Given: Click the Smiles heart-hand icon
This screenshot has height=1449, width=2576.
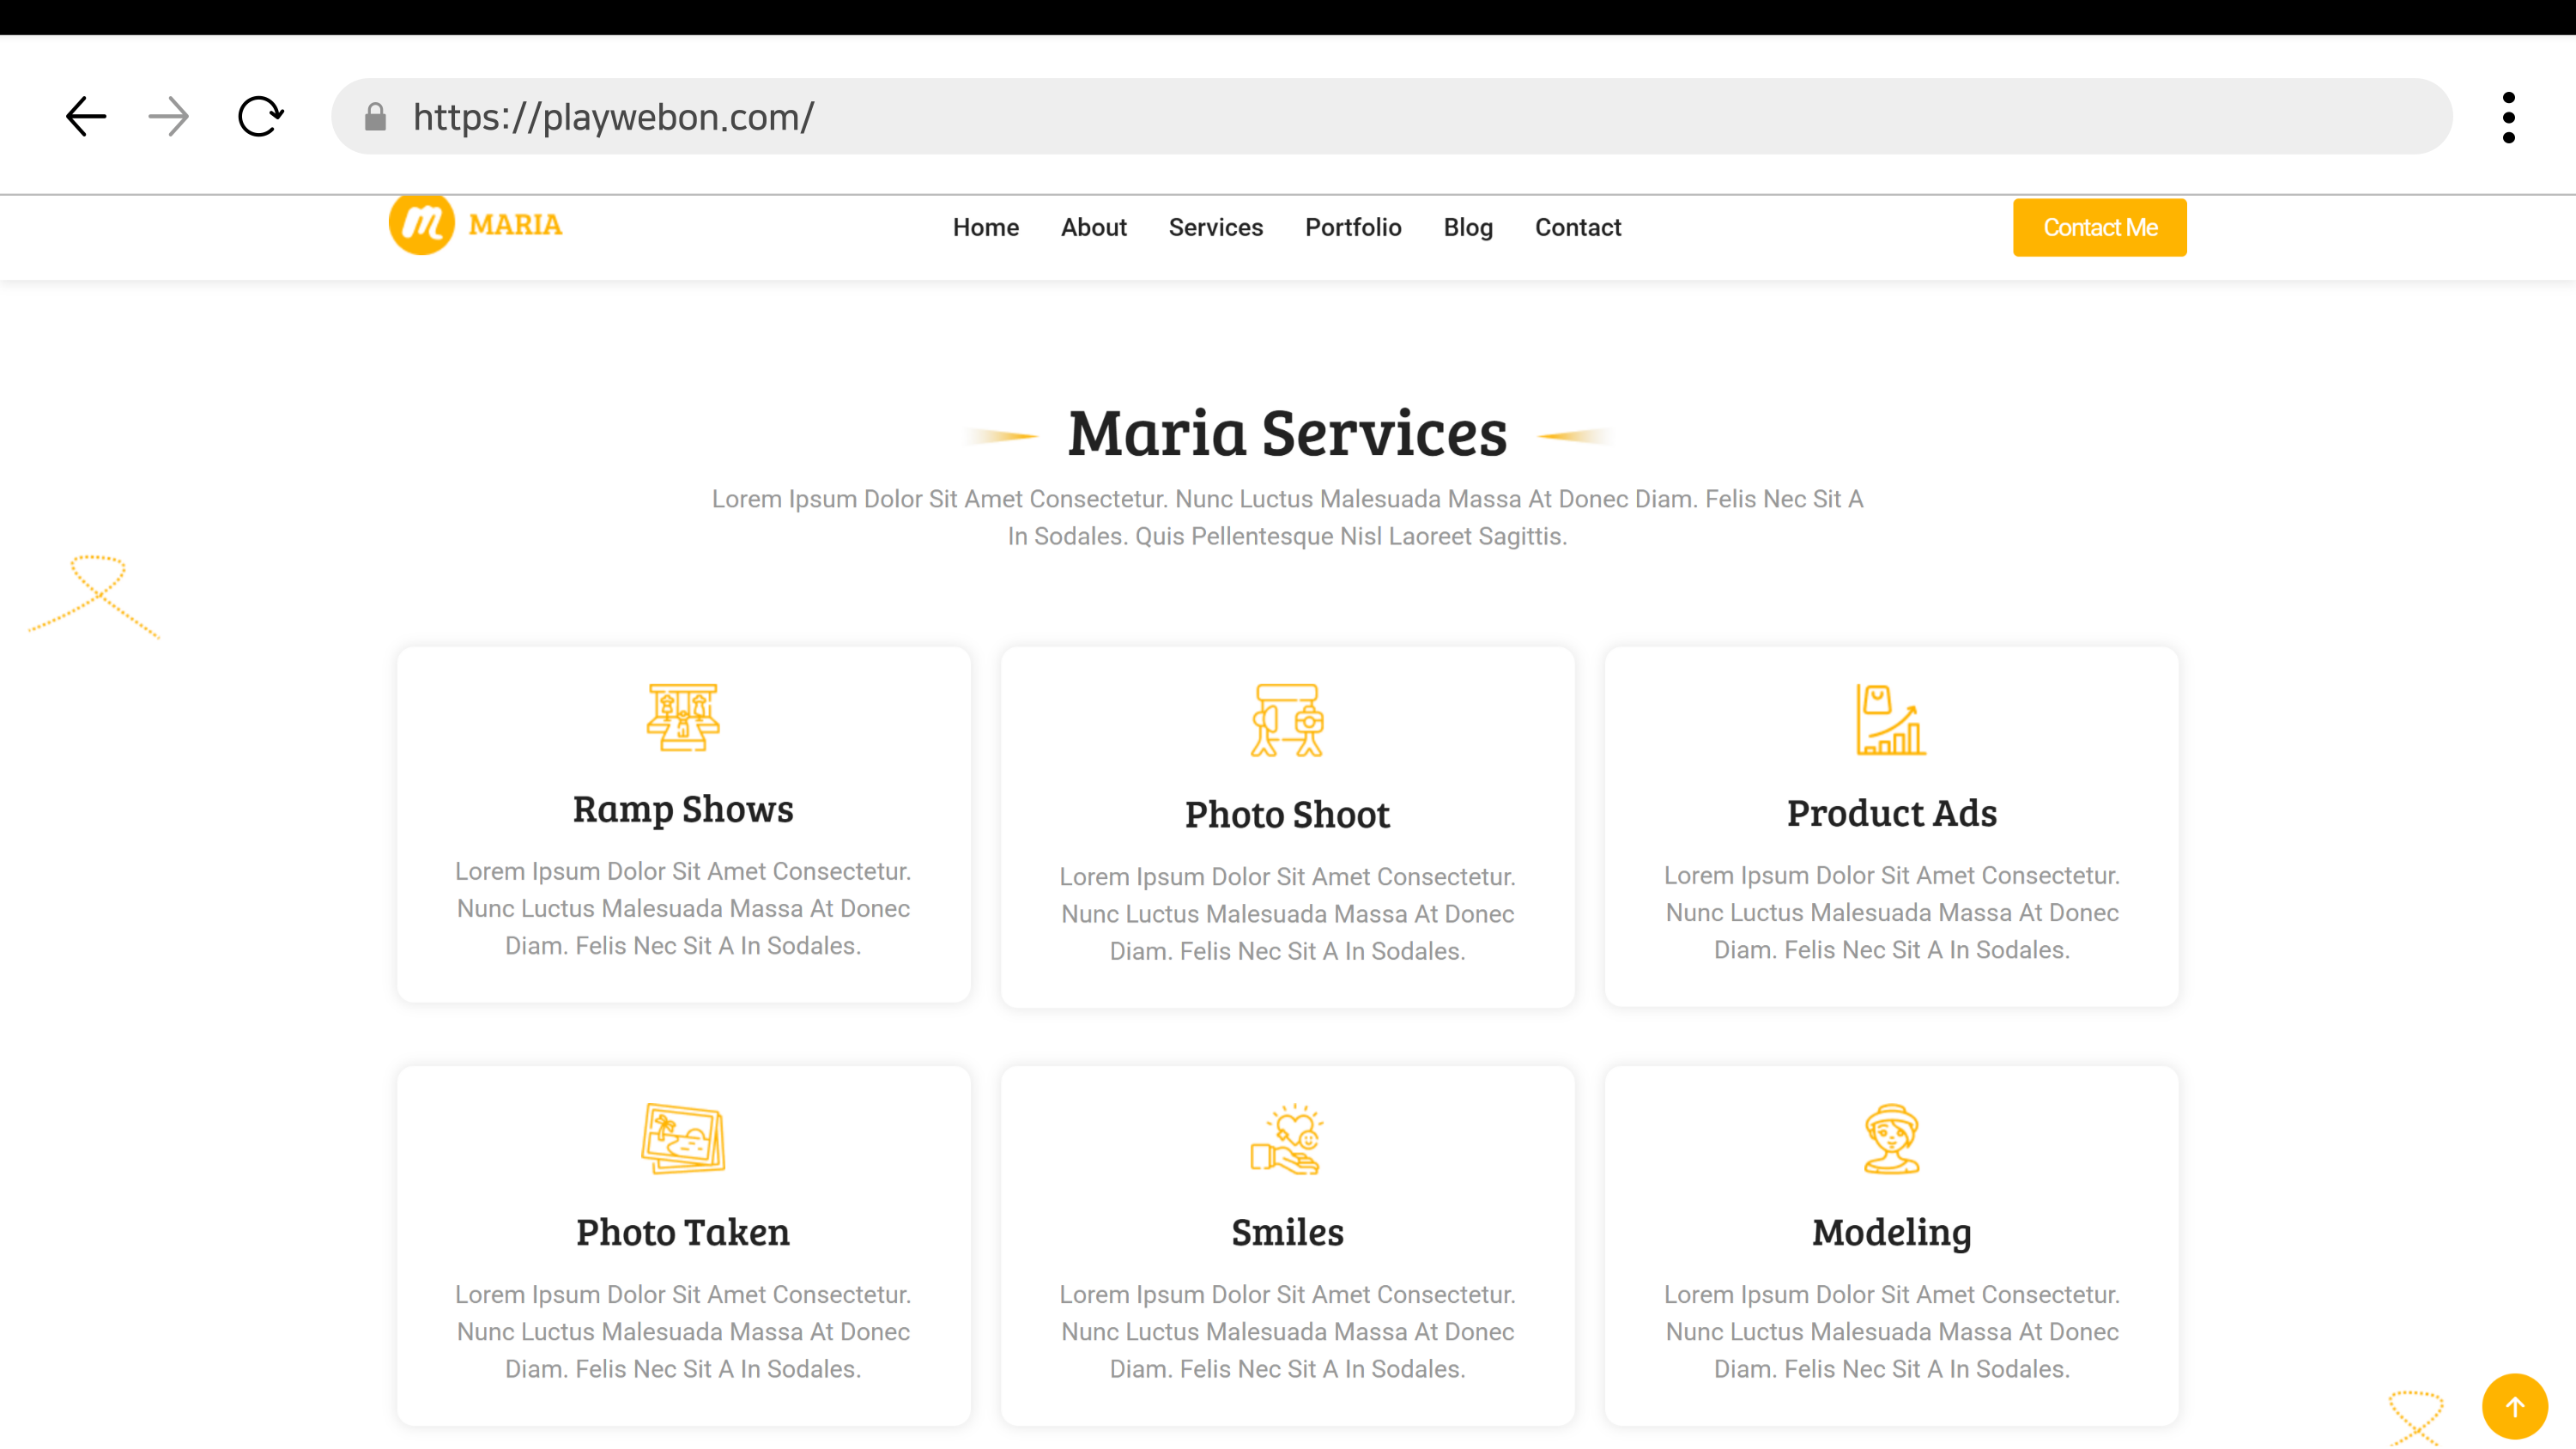Looking at the screenshot, I should [x=1287, y=1139].
